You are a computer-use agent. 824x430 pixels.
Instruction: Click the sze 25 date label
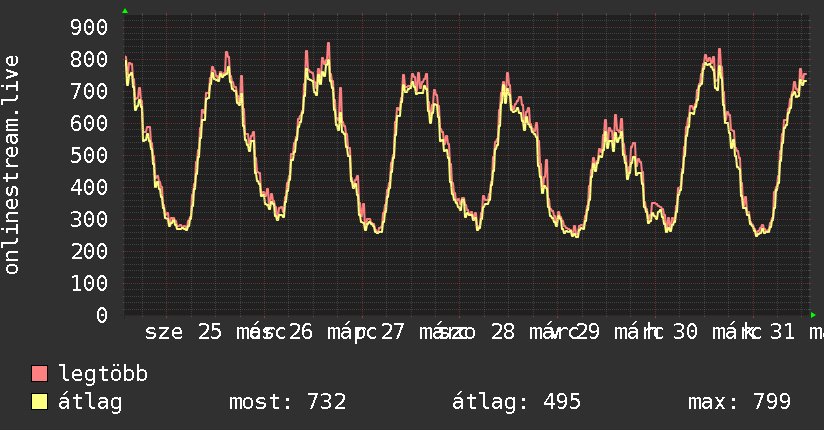tap(183, 332)
